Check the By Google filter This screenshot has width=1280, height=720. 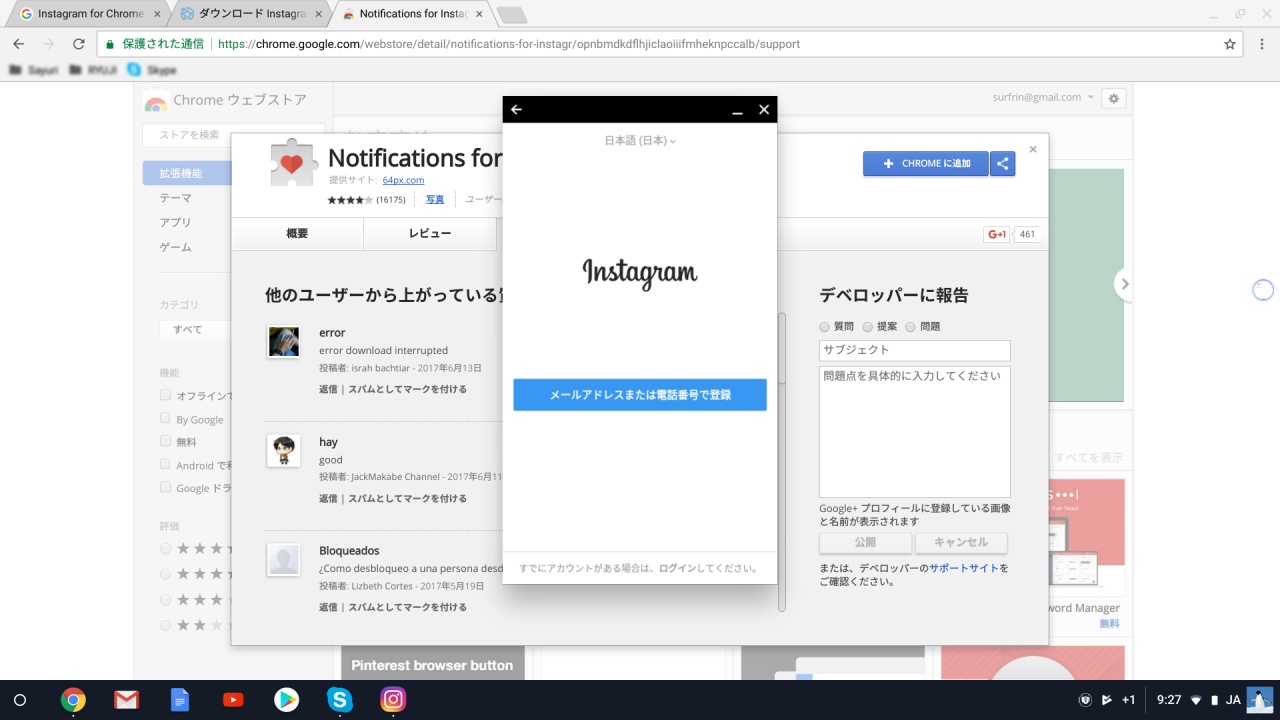click(166, 419)
